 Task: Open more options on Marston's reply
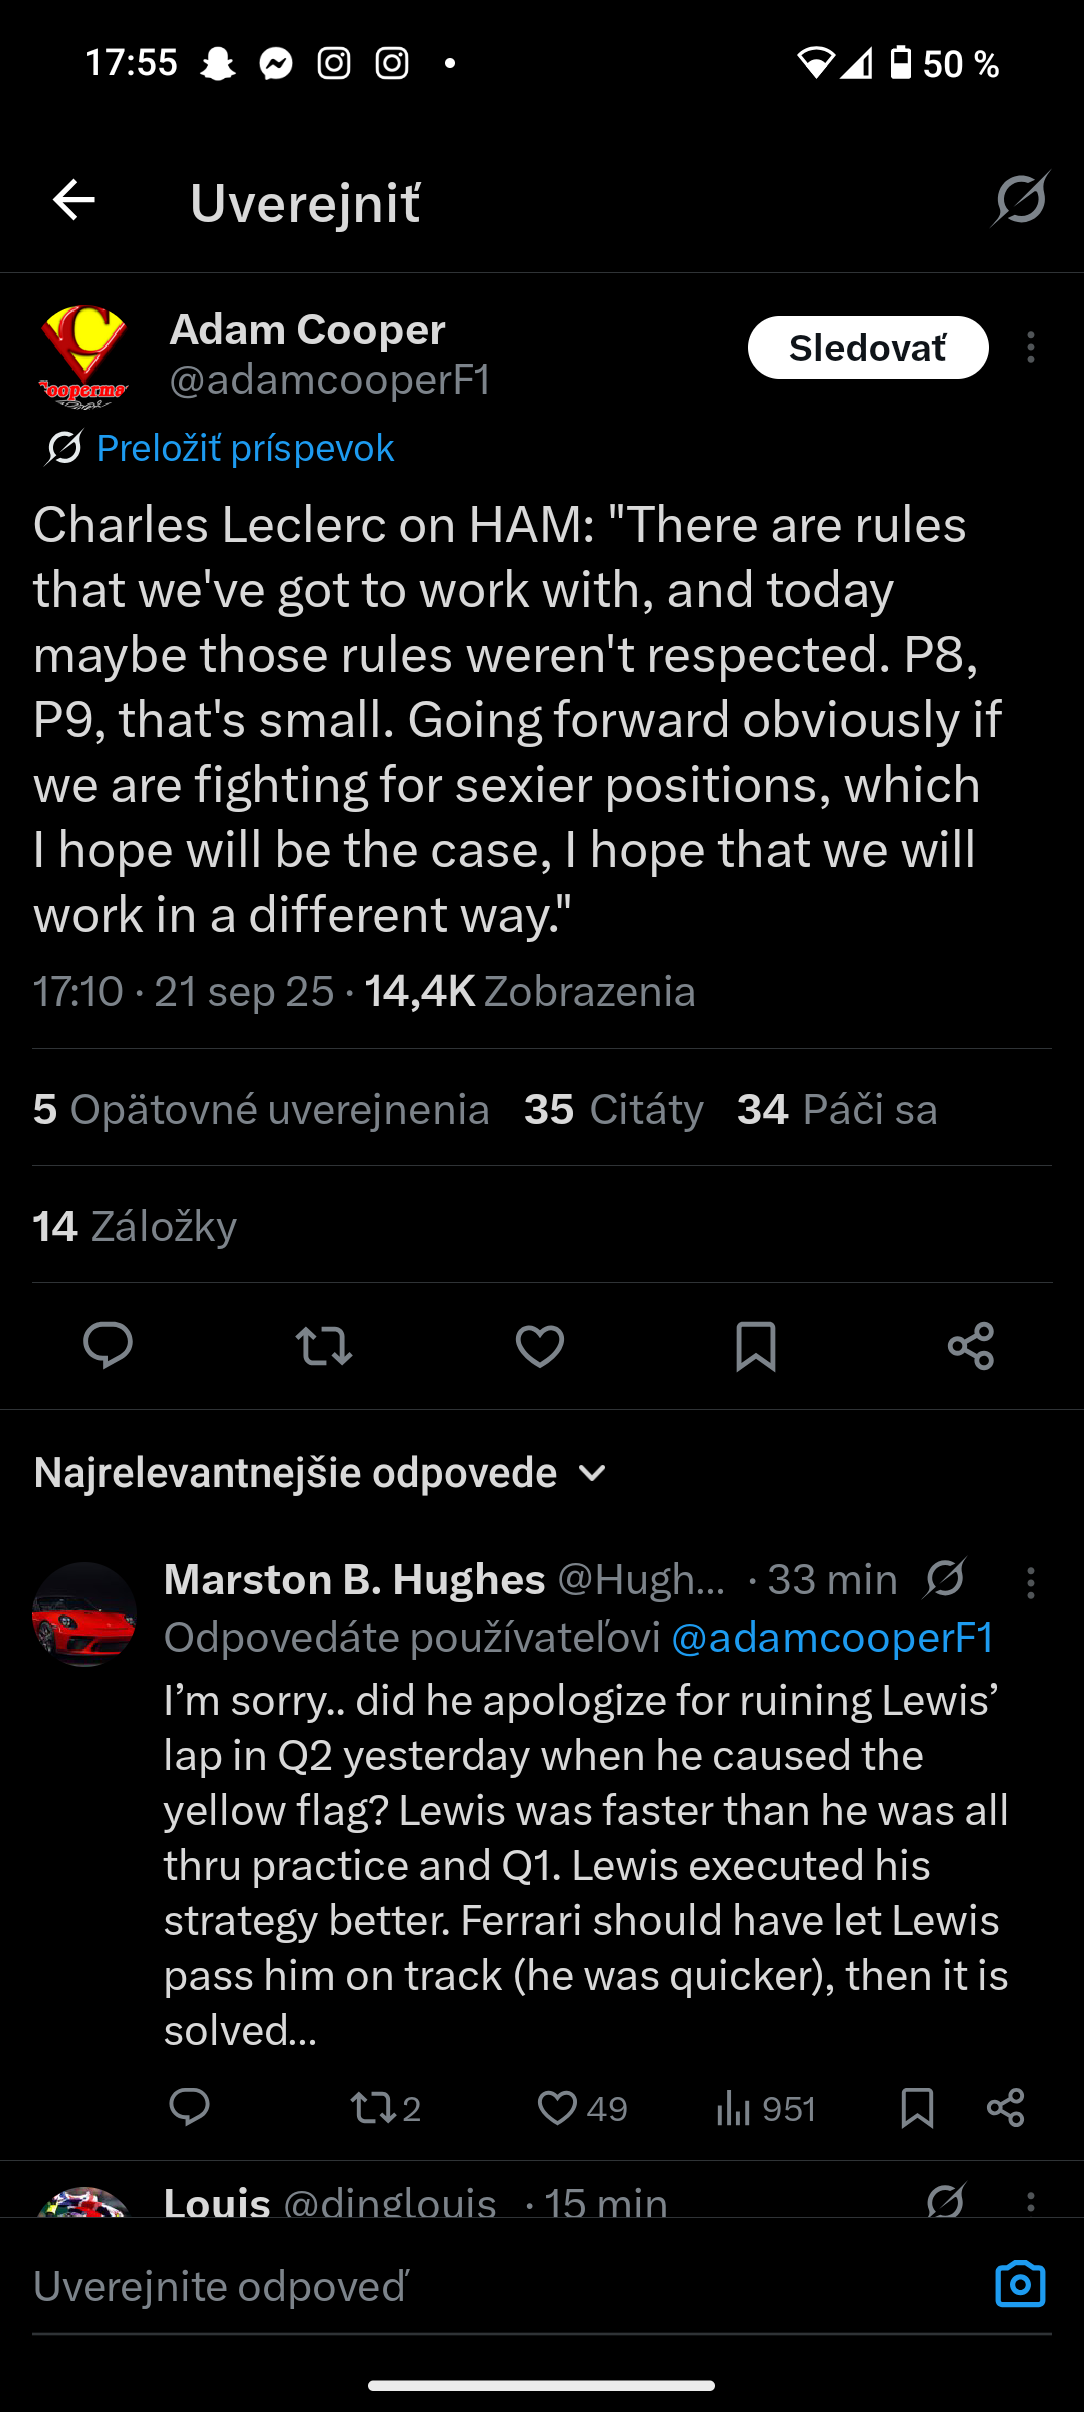pos(1031,1582)
